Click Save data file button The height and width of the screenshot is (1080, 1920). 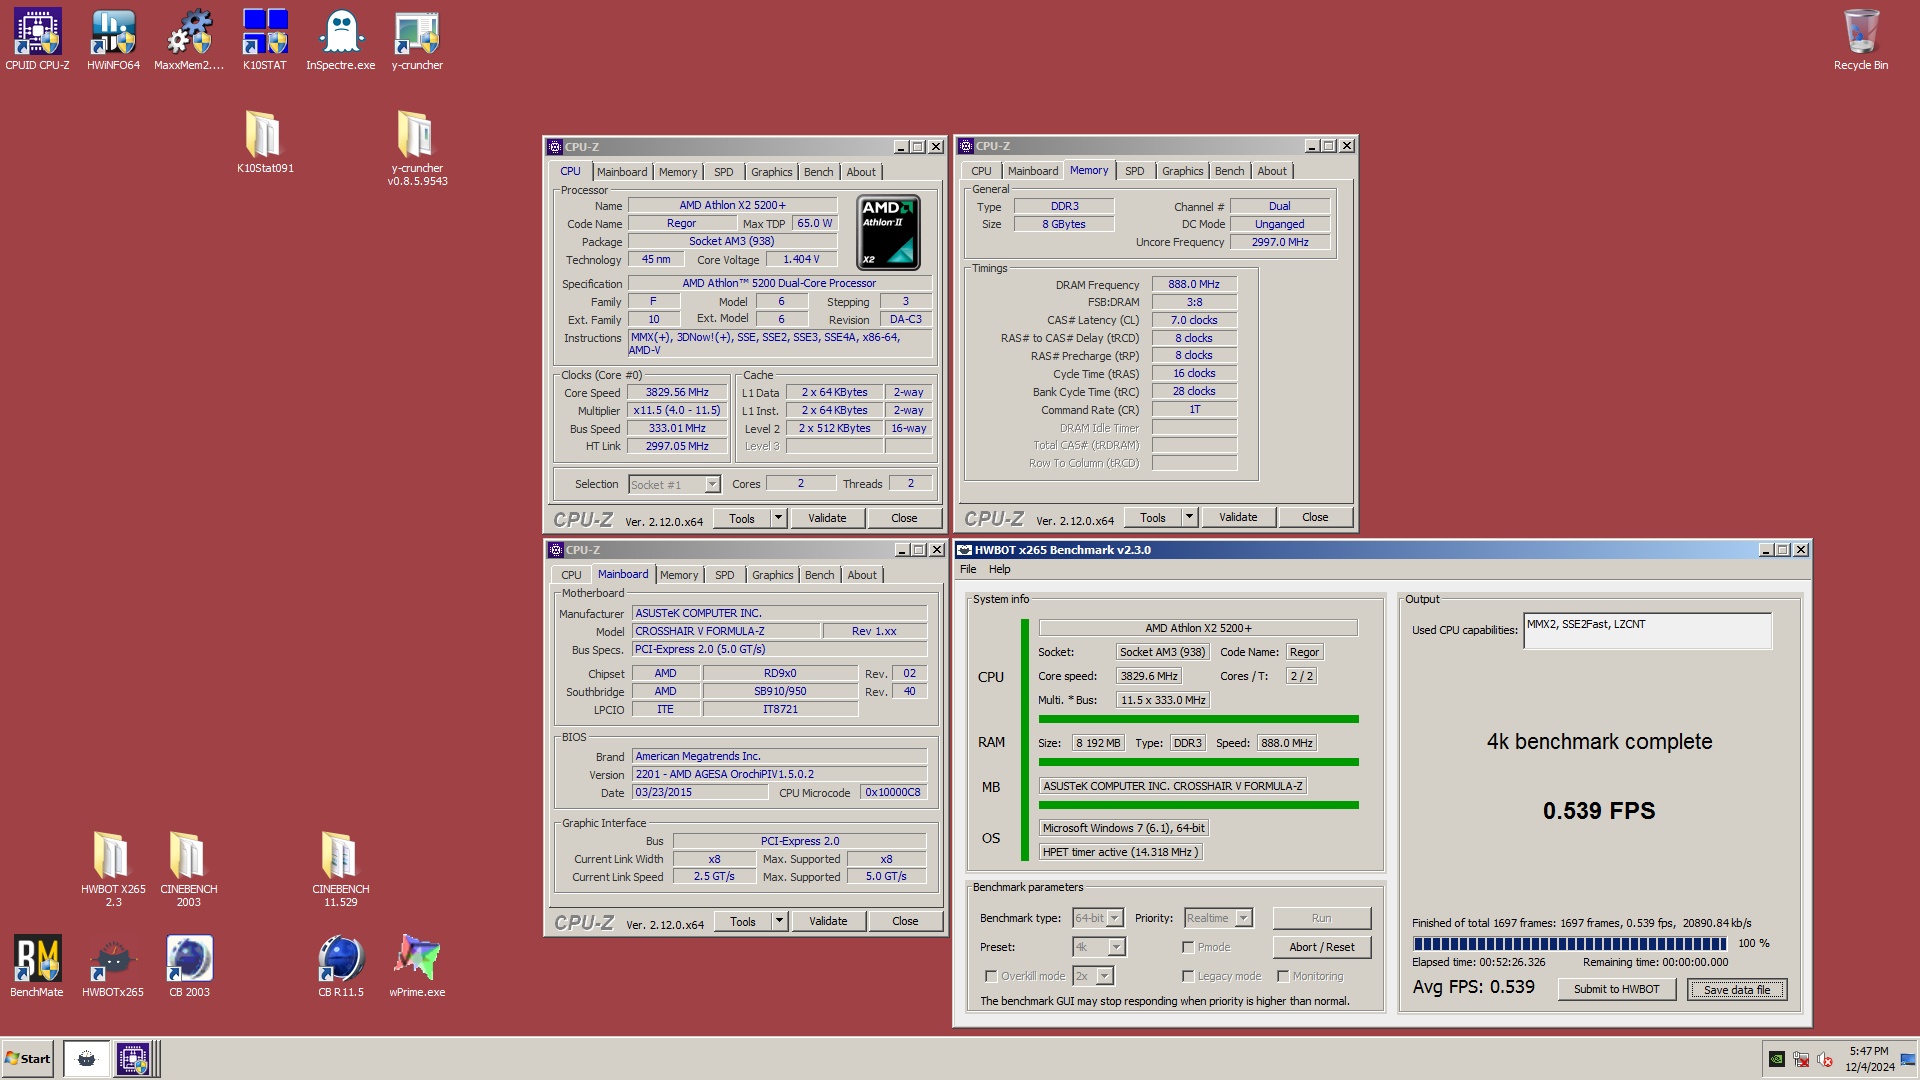[1737, 989]
